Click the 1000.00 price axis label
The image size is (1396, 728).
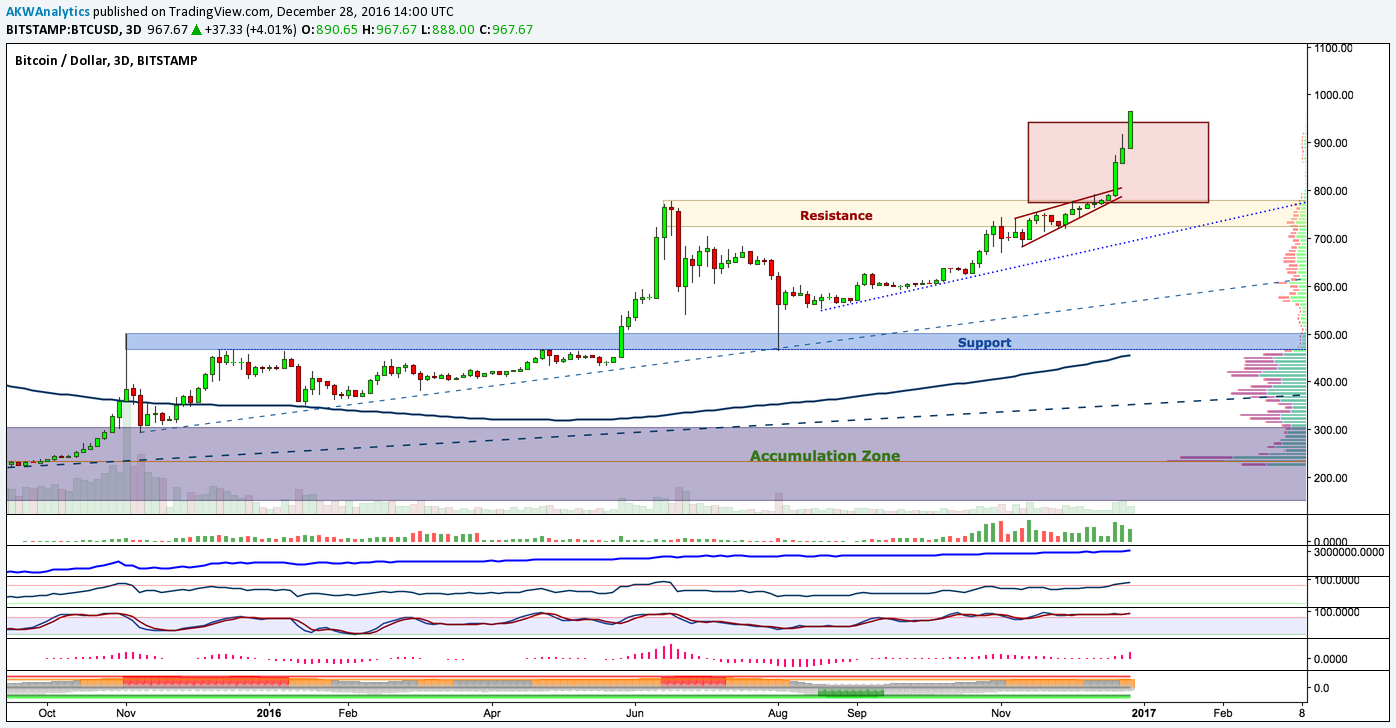pos(1334,96)
